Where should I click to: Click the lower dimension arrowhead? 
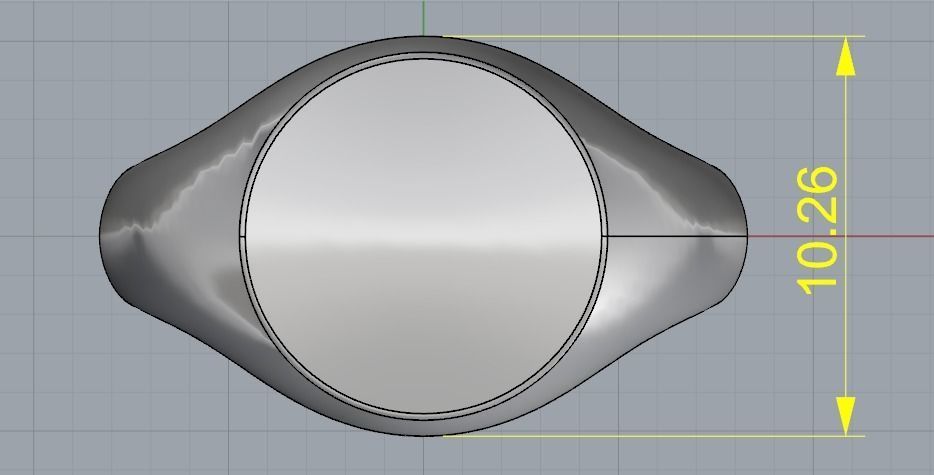pyautogui.click(x=846, y=416)
